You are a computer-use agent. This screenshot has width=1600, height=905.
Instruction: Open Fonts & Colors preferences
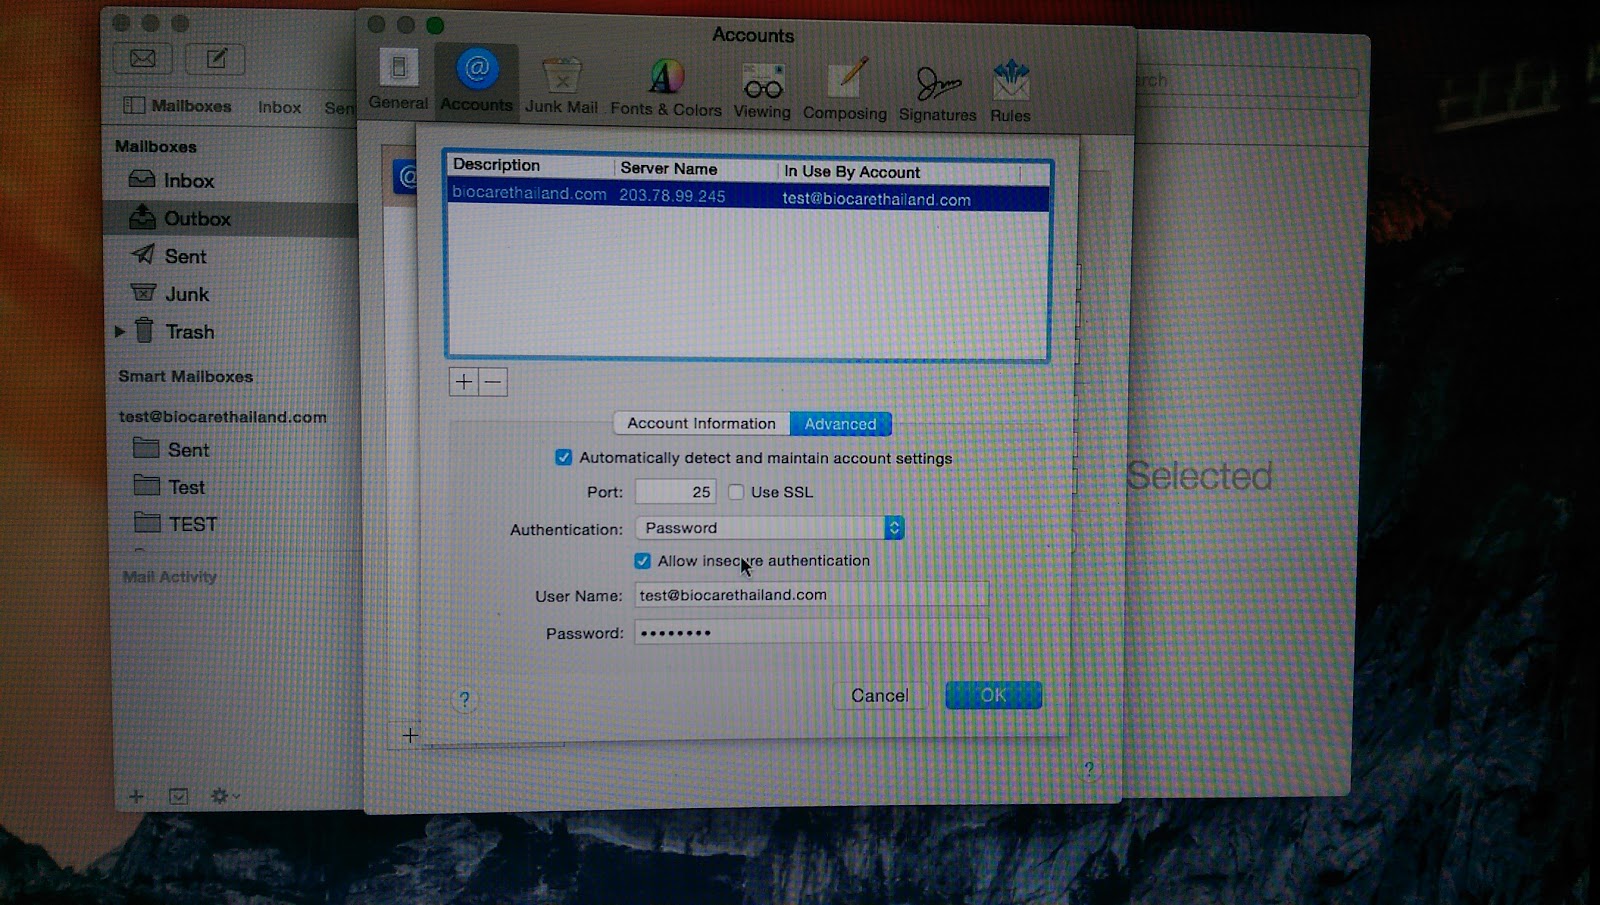tap(666, 87)
